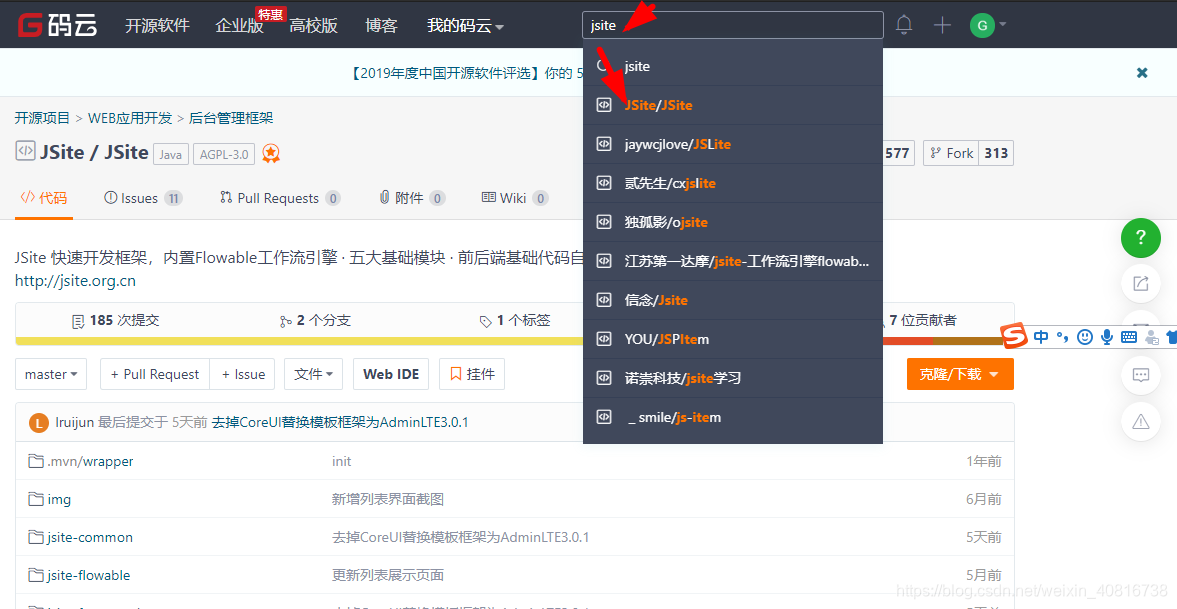Select jaywcjlove/JSLite suggestion
Viewport: 1177px width, 609px height.
733,144
